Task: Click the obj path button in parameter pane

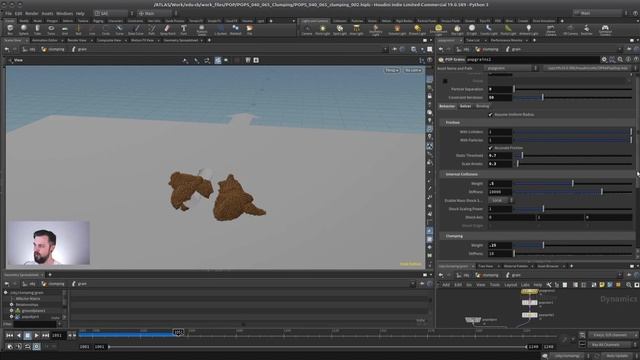Action: click(462, 49)
